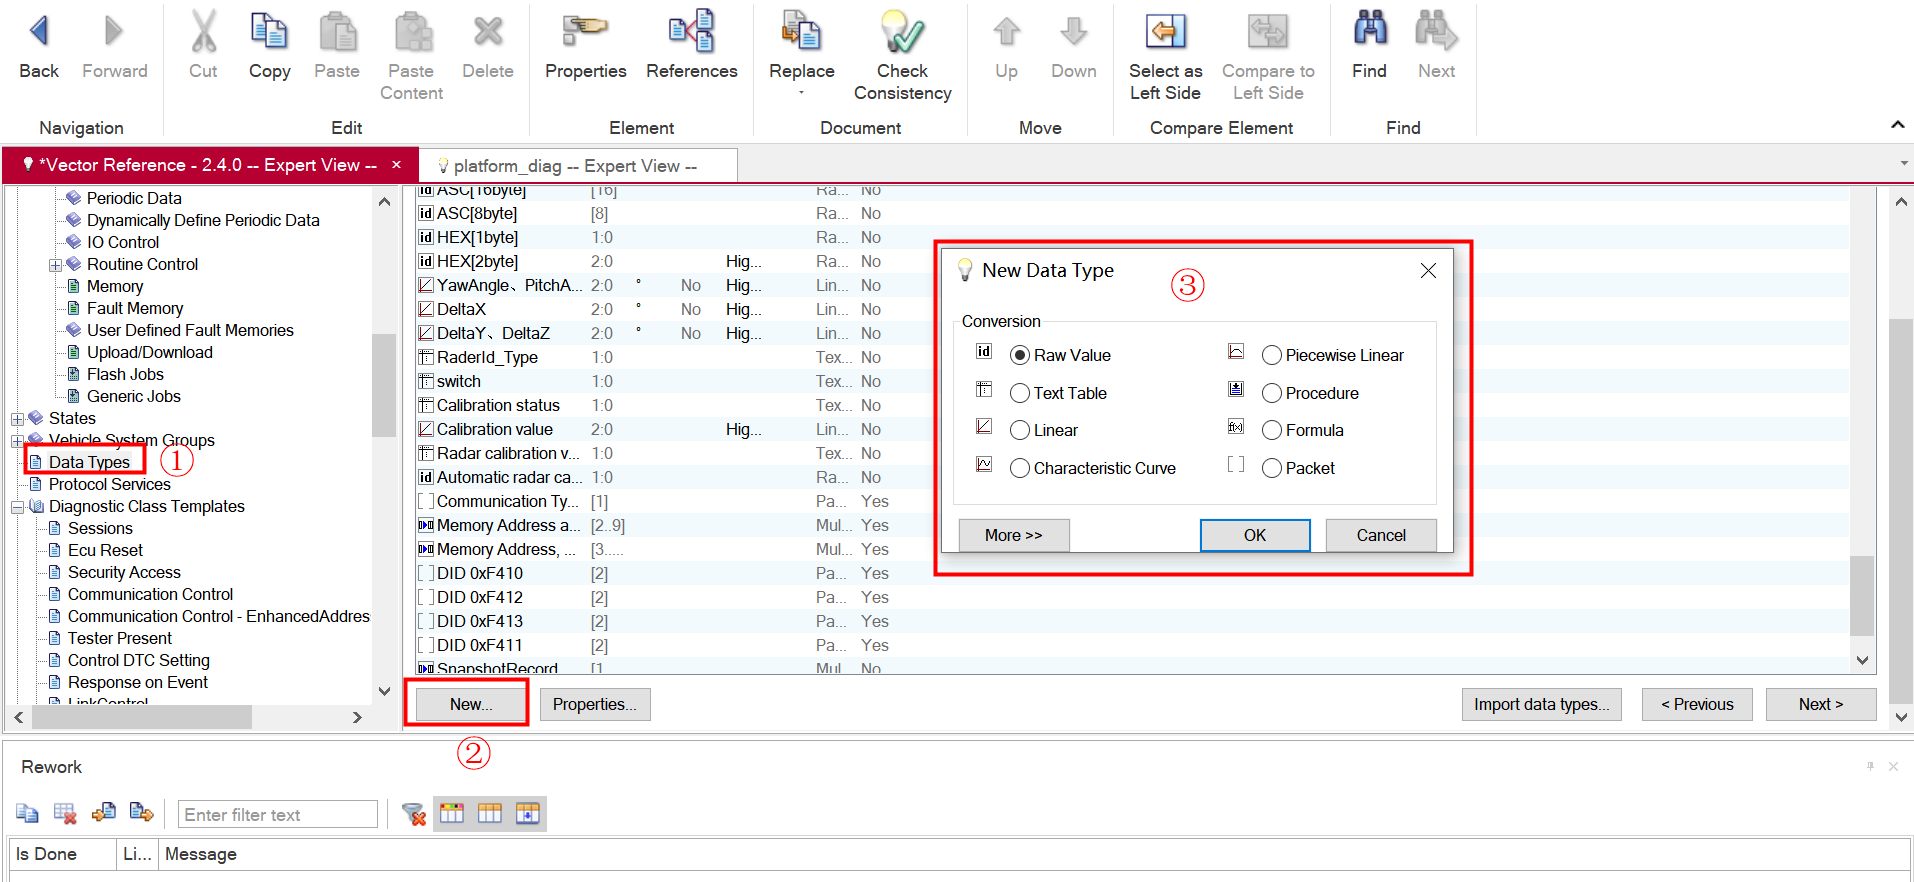1914x882 pixels.
Task: Click the Copy toolbar icon
Action: pyautogui.click(x=269, y=31)
